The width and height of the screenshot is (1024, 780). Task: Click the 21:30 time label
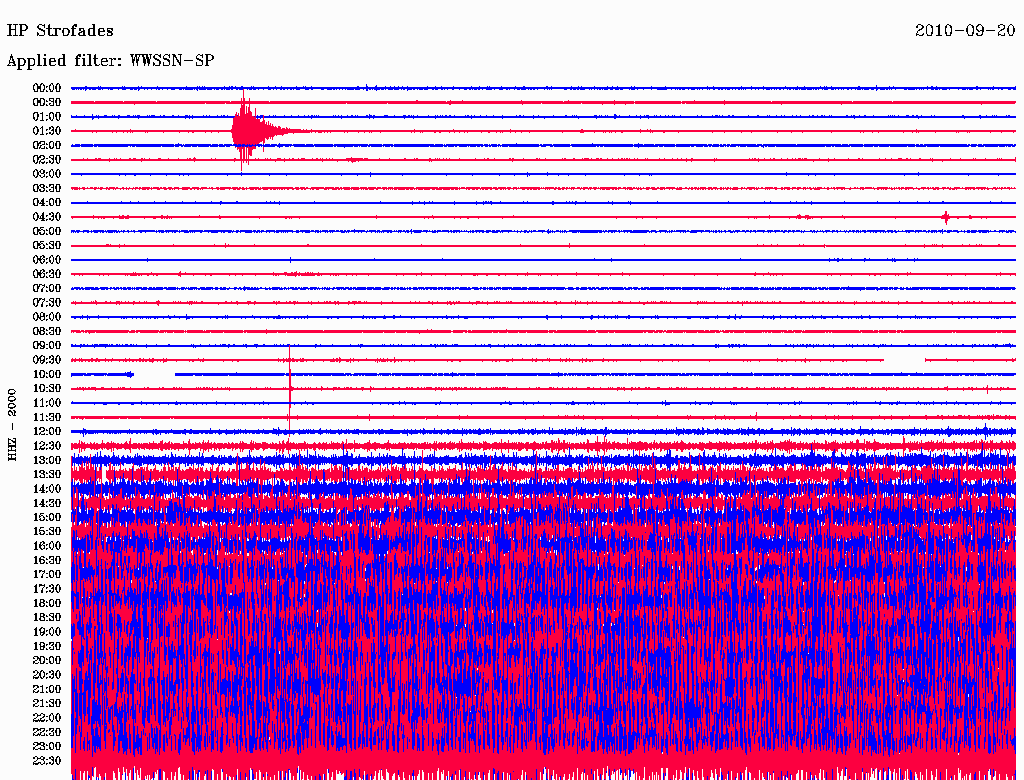pos(47,704)
